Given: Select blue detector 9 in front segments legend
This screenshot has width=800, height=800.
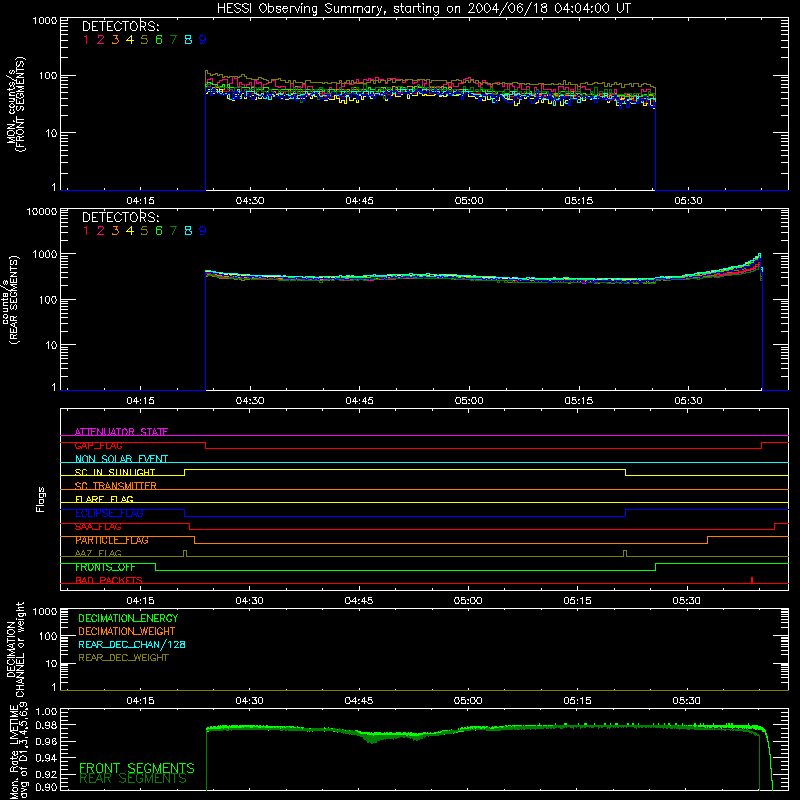Looking at the screenshot, I should click(x=203, y=40).
